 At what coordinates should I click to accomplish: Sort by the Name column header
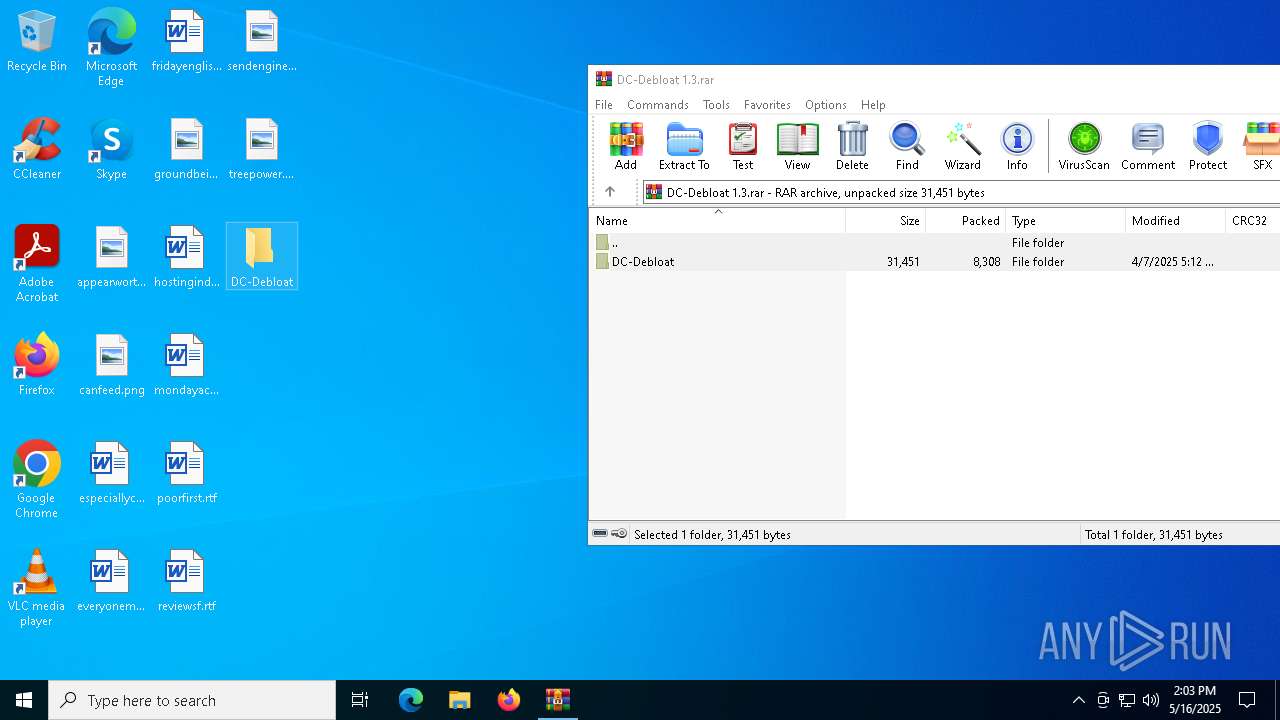click(717, 220)
